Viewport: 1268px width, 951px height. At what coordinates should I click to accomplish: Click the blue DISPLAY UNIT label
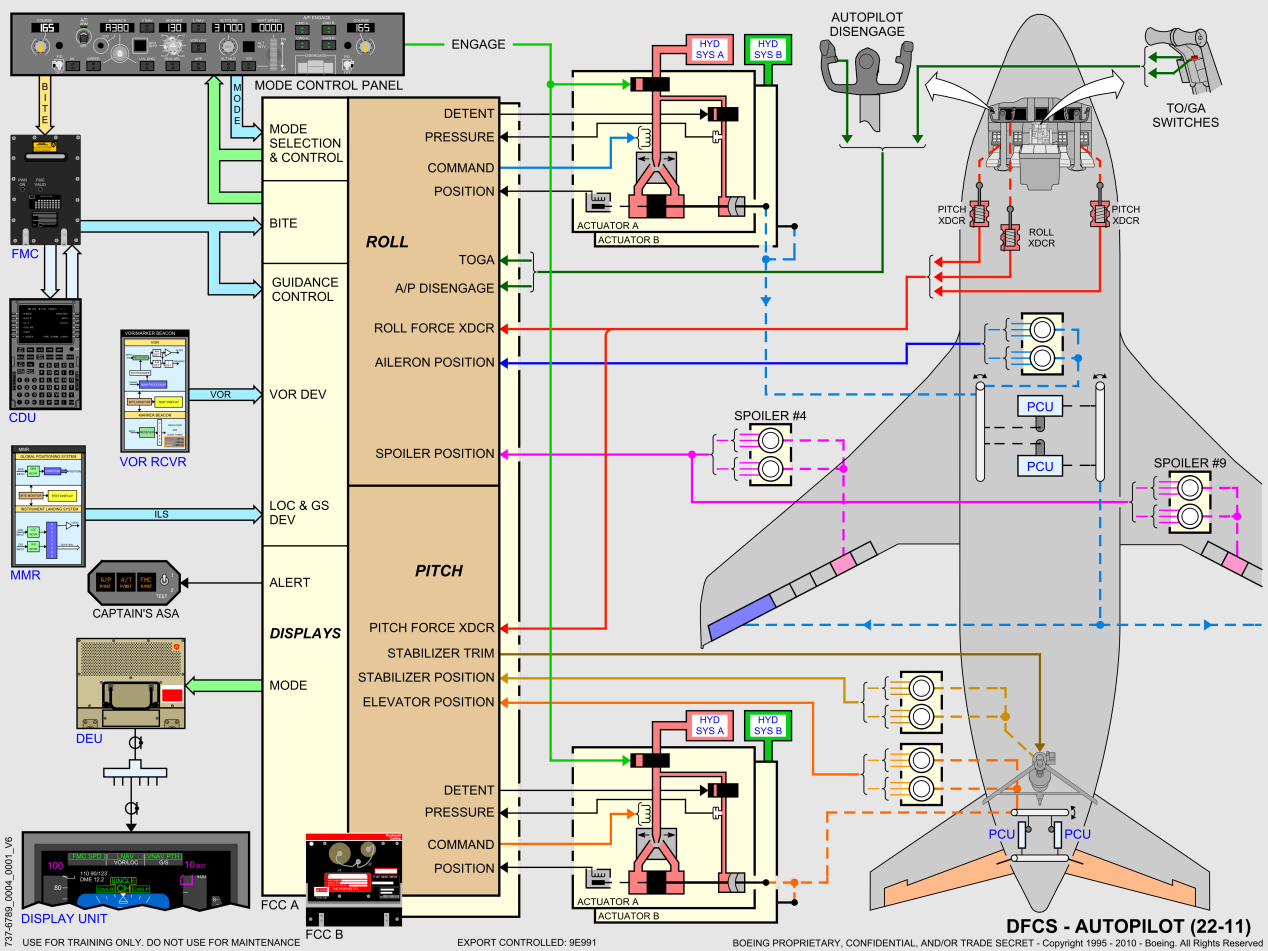click(x=64, y=919)
